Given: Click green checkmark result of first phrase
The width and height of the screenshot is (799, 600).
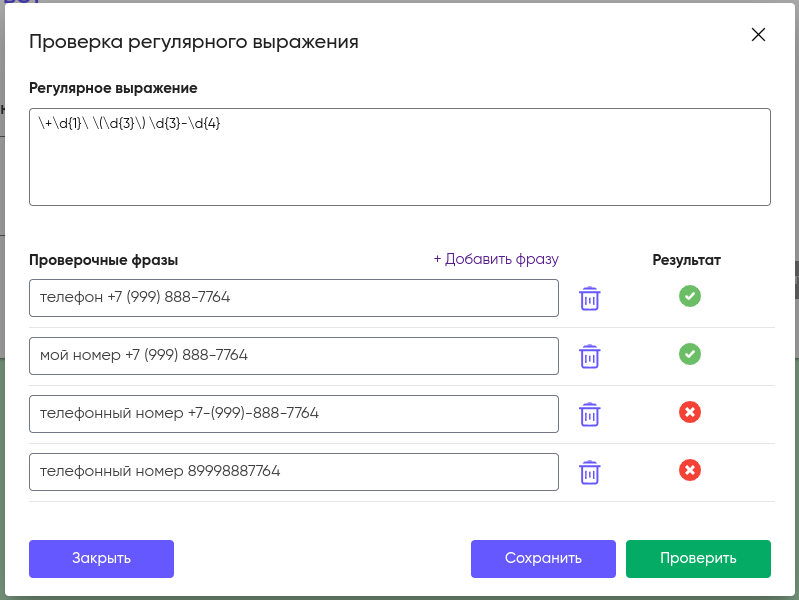Looking at the screenshot, I should (x=690, y=296).
